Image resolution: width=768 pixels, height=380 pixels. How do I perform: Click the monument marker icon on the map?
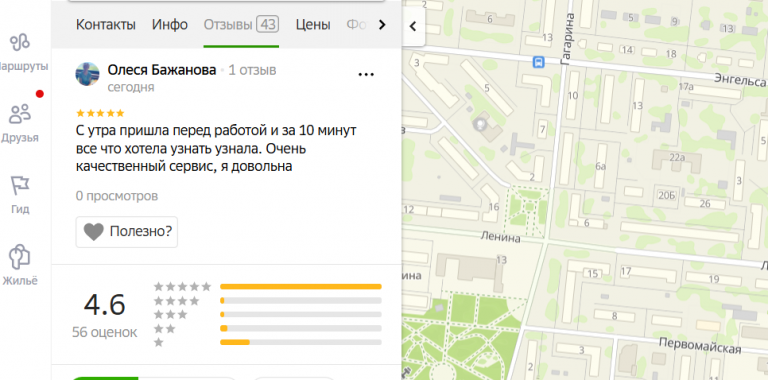point(481,124)
